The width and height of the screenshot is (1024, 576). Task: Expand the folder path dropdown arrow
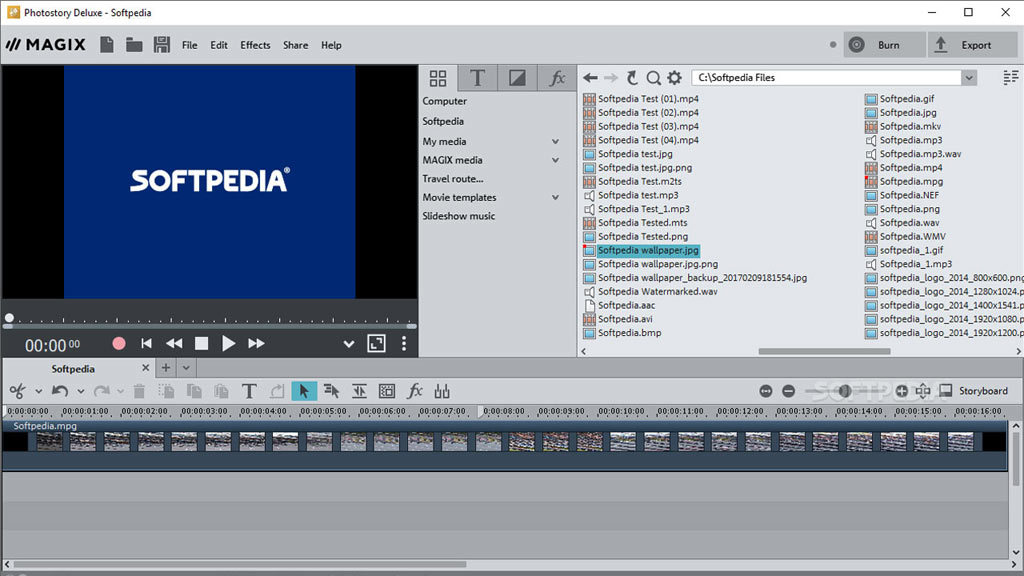[969, 78]
